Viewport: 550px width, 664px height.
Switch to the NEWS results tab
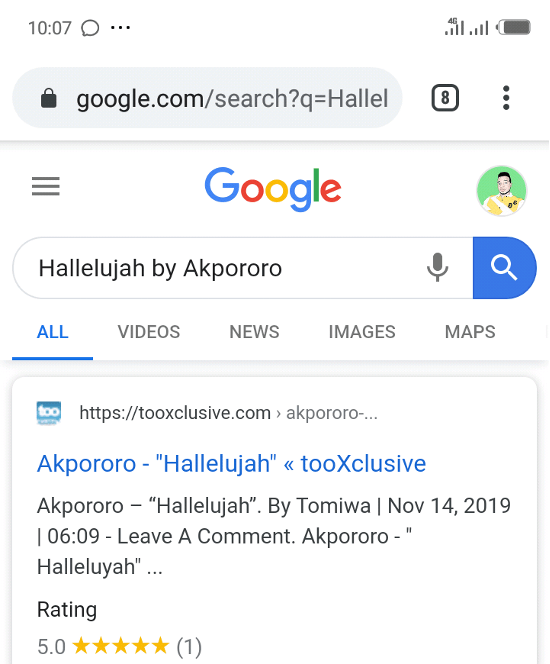pyautogui.click(x=254, y=332)
